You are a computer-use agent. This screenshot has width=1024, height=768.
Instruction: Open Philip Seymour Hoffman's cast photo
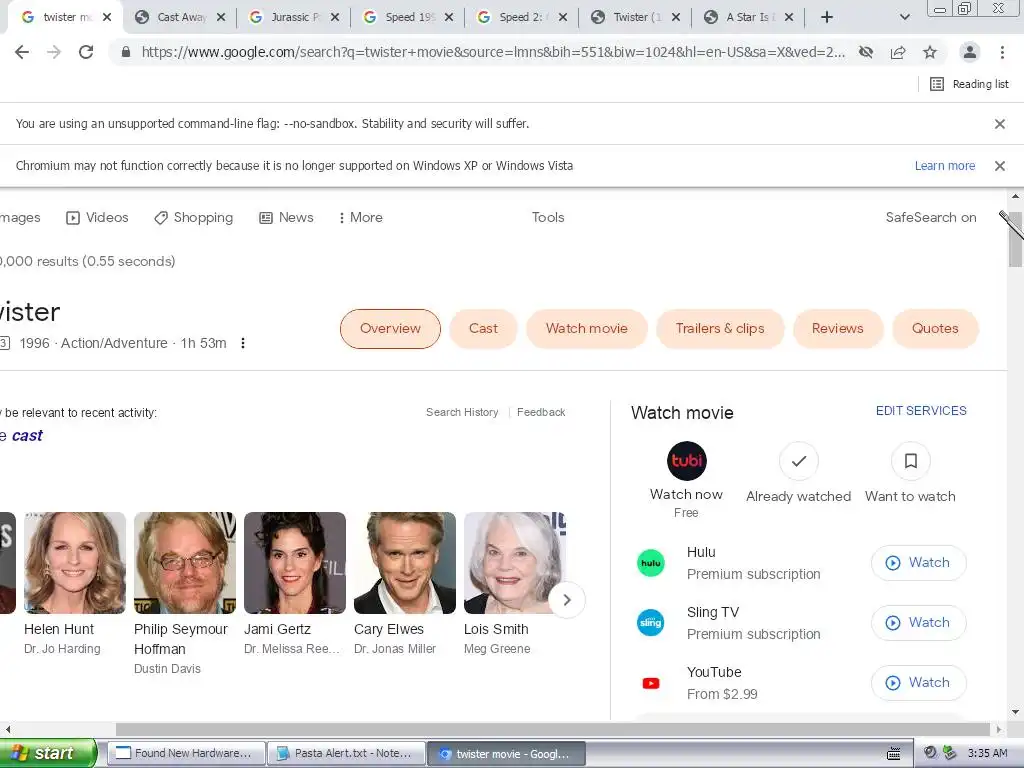(185, 563)
